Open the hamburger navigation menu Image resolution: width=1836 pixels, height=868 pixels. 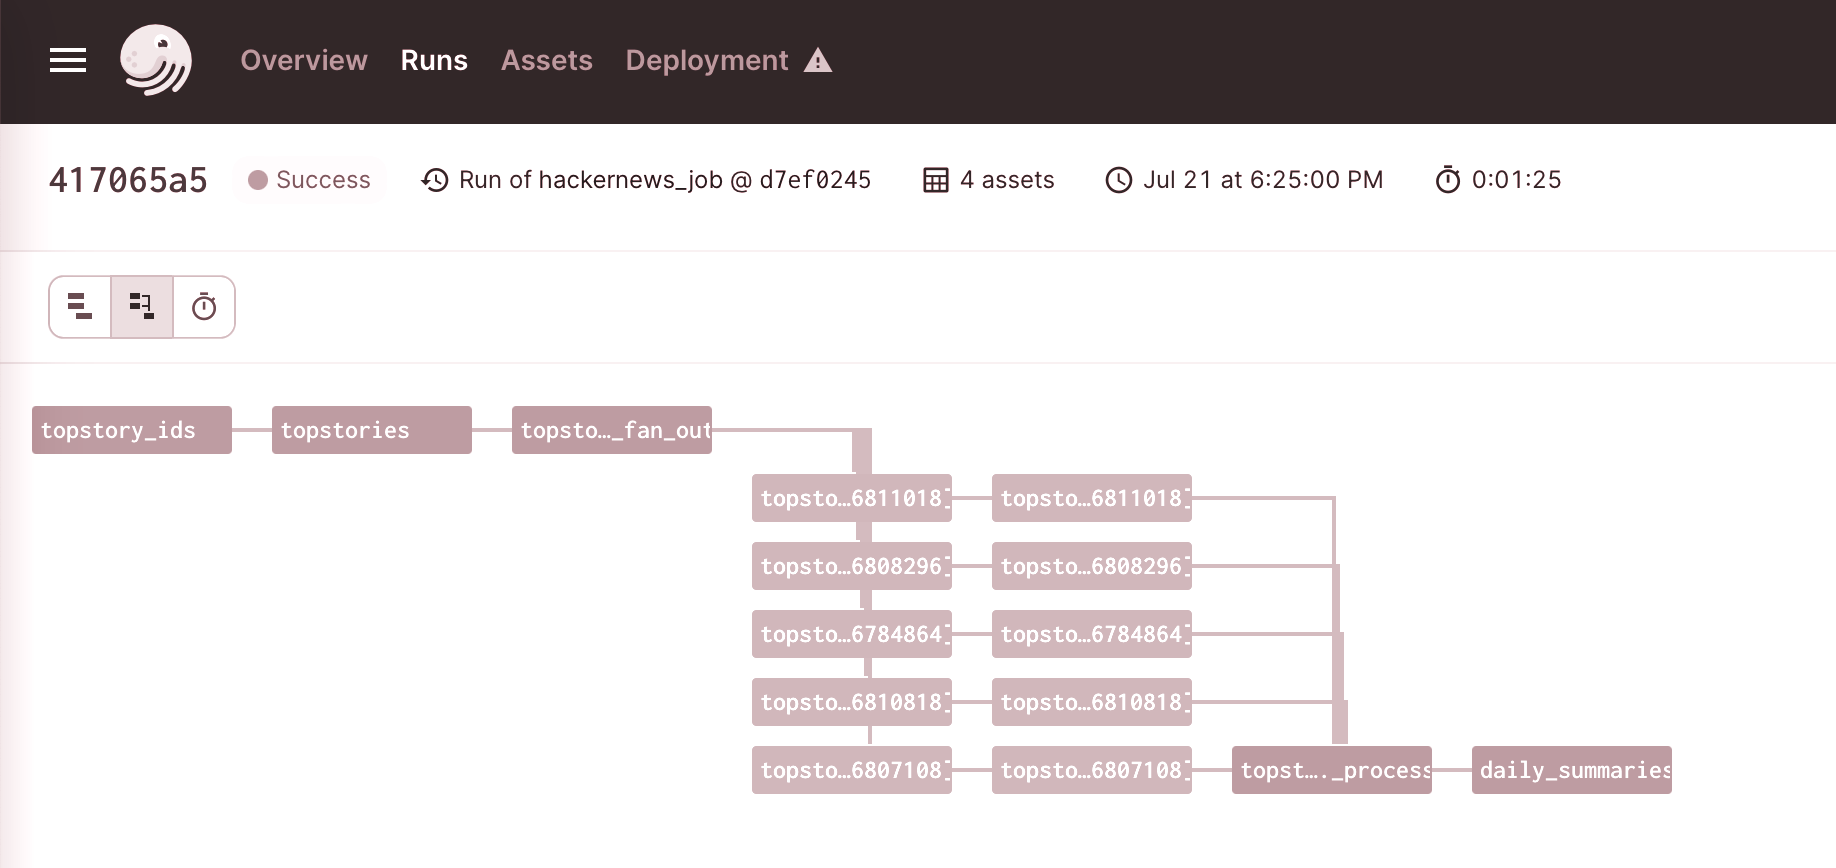click(x=68, y=61)
